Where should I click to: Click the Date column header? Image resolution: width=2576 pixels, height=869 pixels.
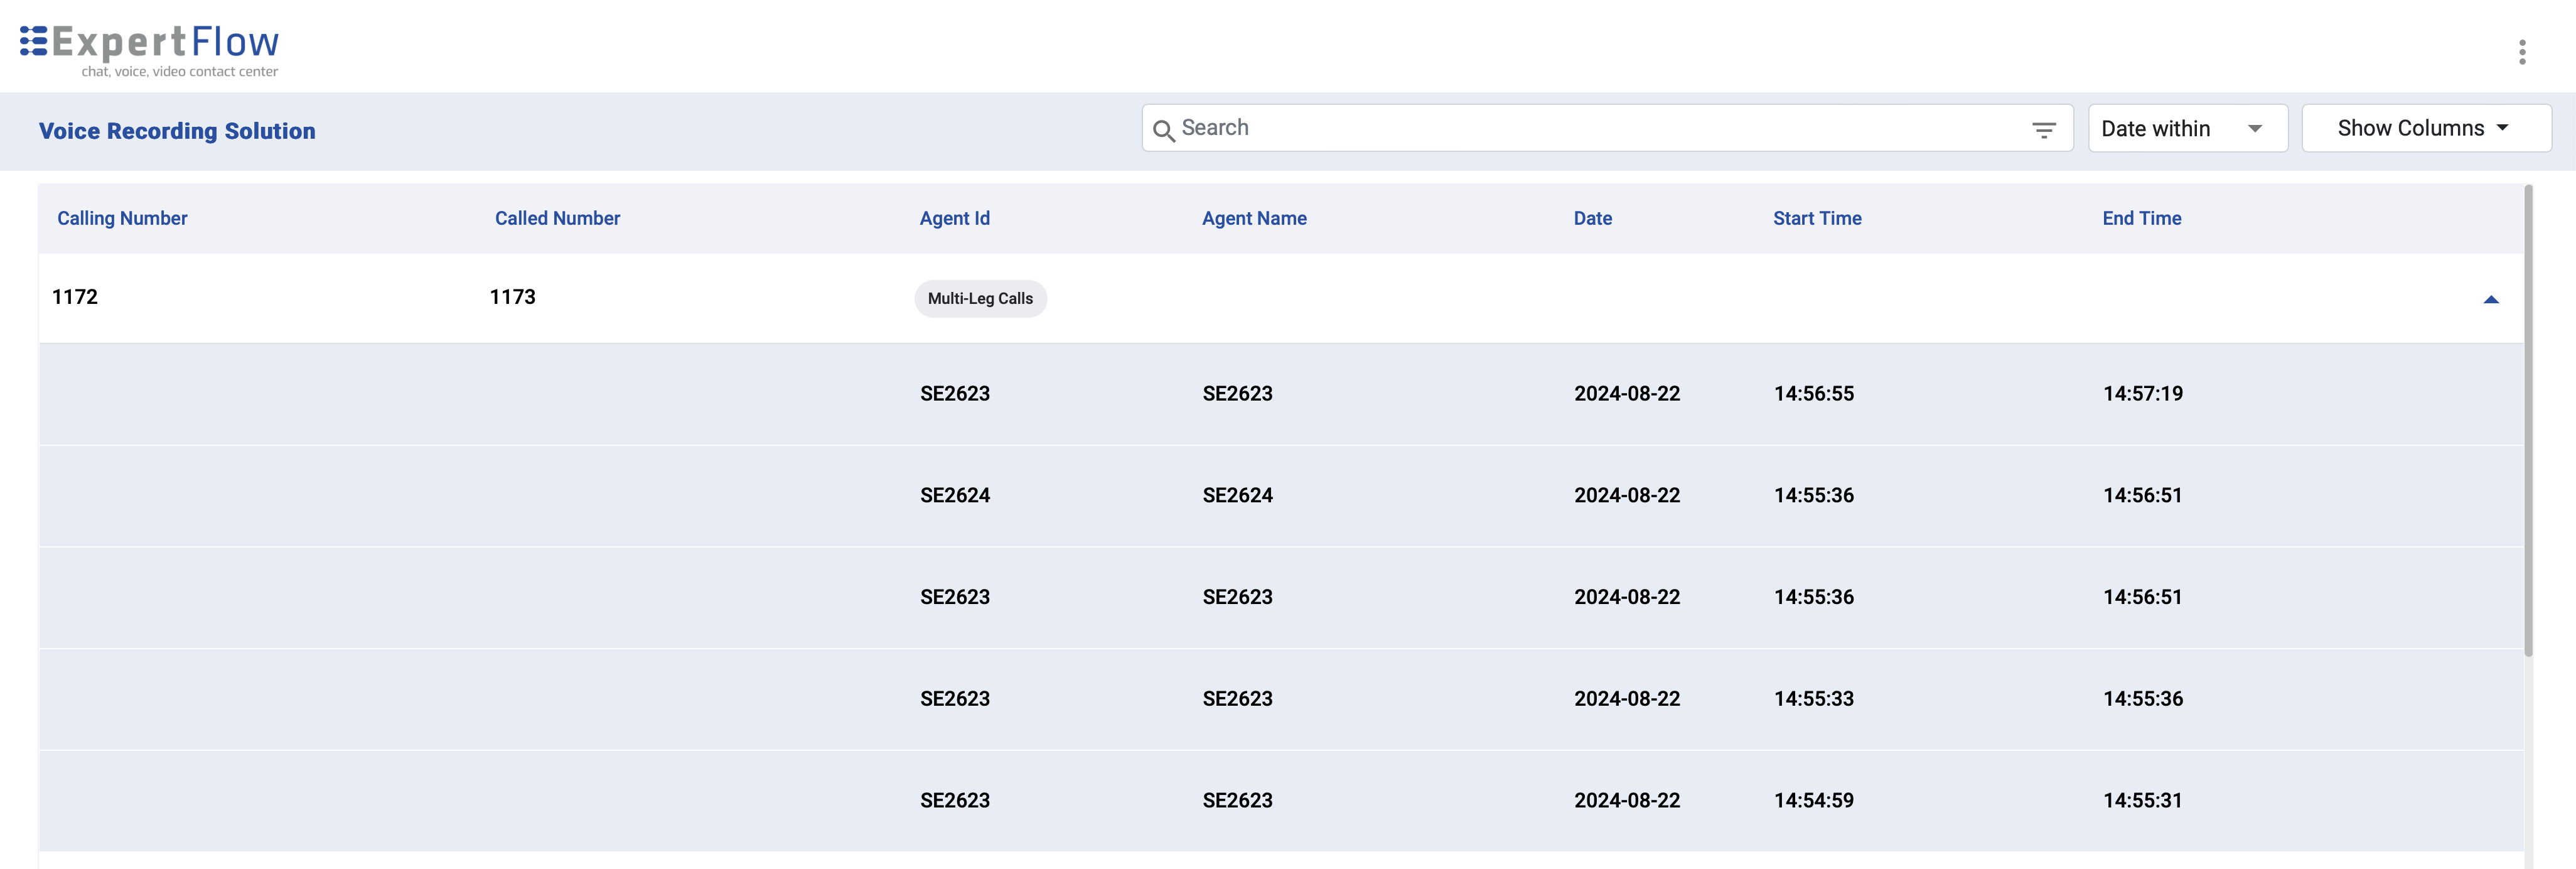click(1592, 218)
